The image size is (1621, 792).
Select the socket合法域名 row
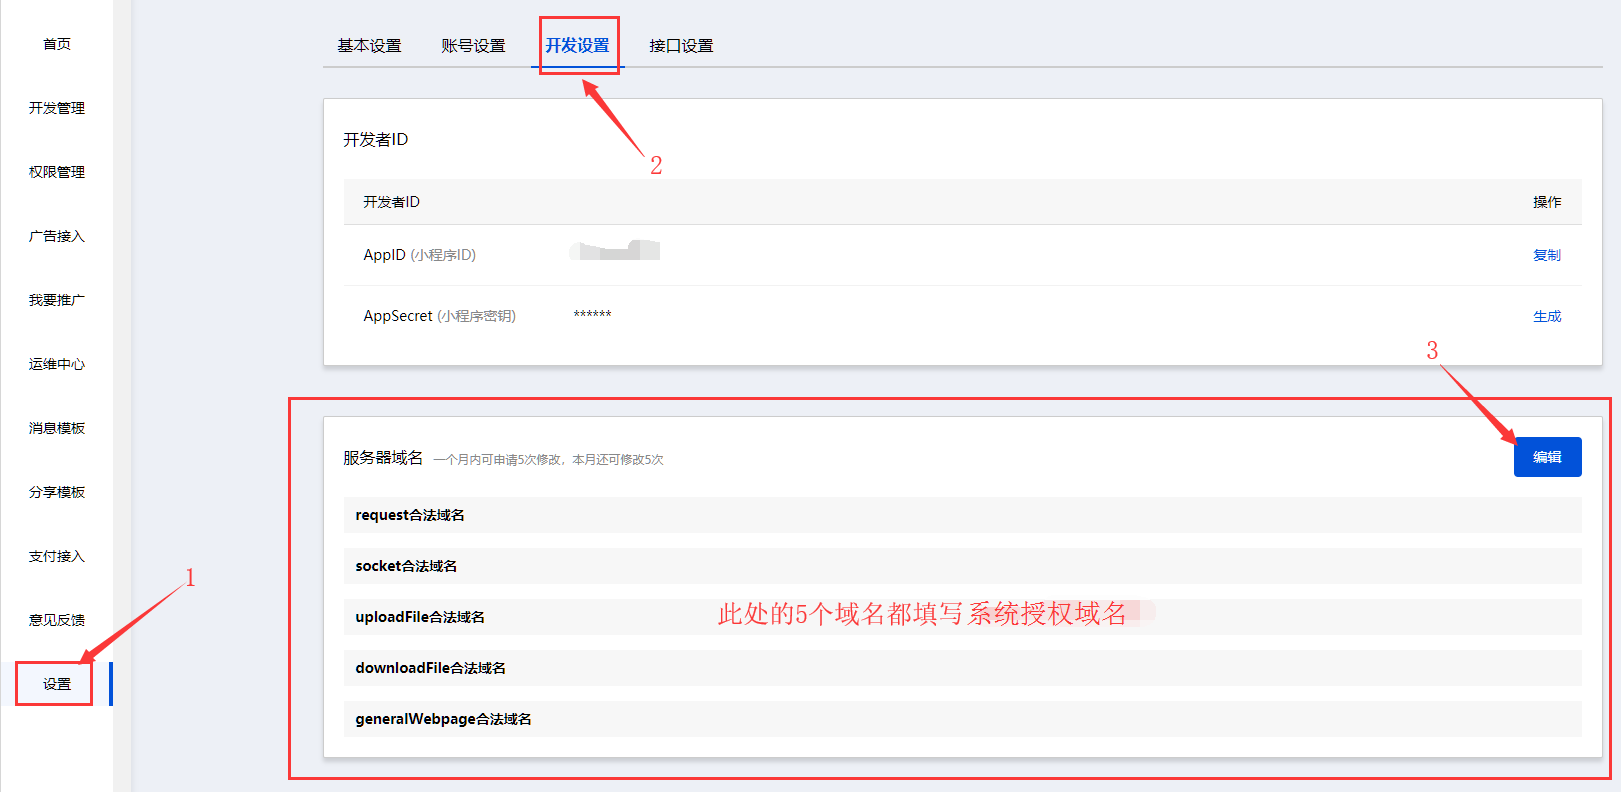(x=962, y=566)
